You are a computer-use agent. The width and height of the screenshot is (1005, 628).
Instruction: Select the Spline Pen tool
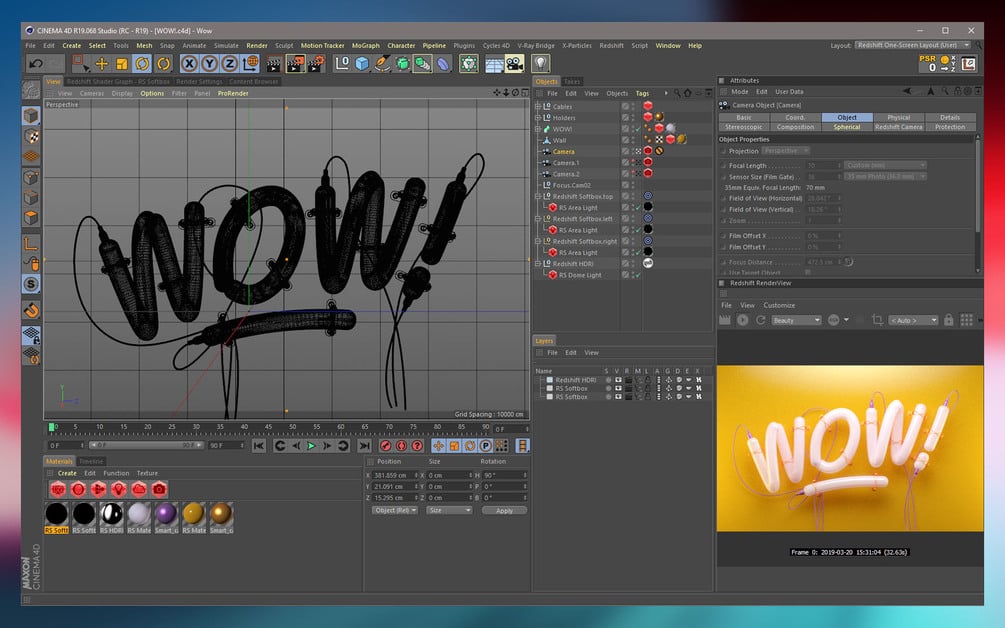point(382,63)
